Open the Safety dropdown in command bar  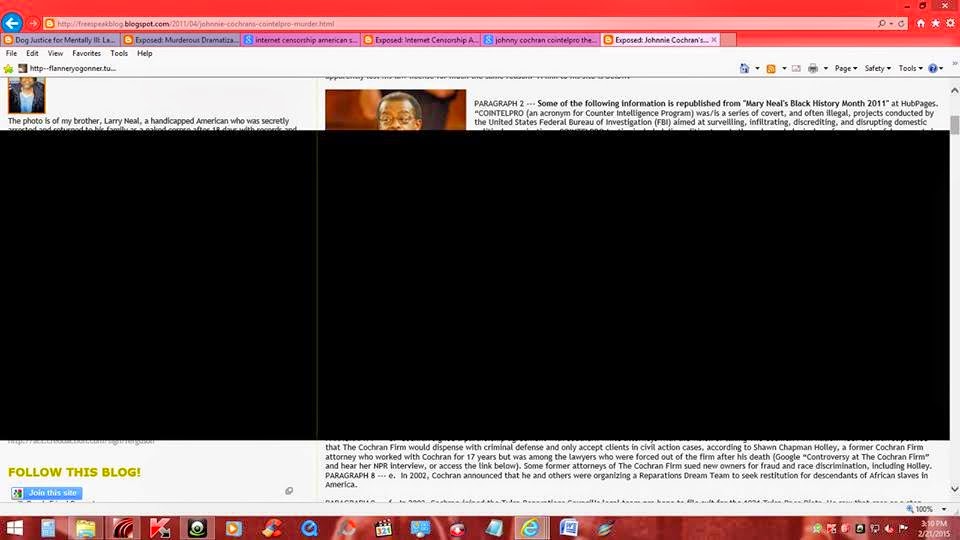pyautogui.click(x=877, y=69)
